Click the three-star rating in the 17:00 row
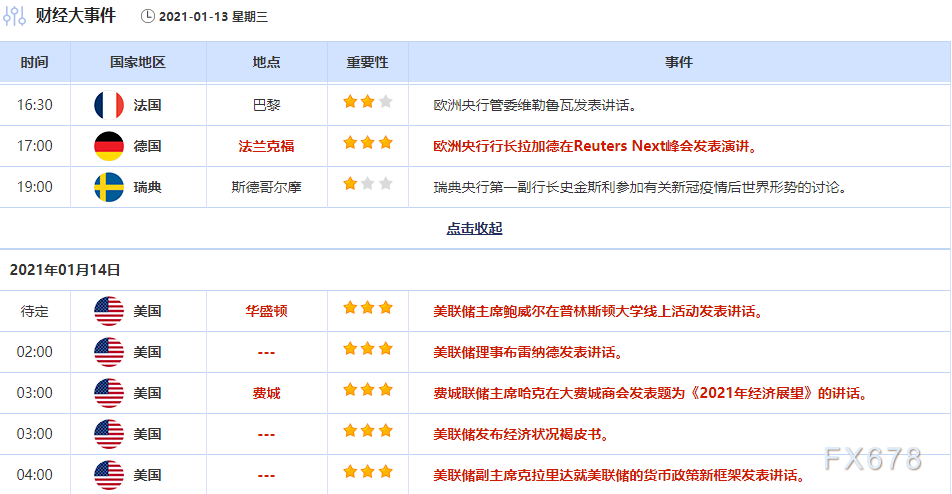The width and height of the screenshot is (952, 494). tap(367, 143)
